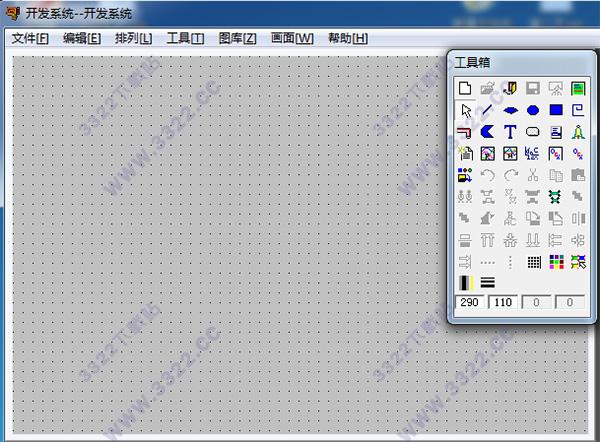Click the exit door icon in toolbox
The image size is (600, 442).
(x=510, y=88)
